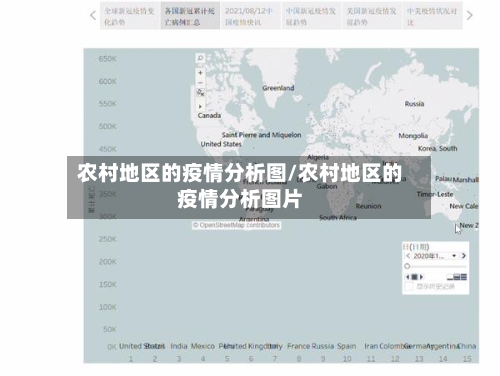Zoom in on the map with plus

200,73
